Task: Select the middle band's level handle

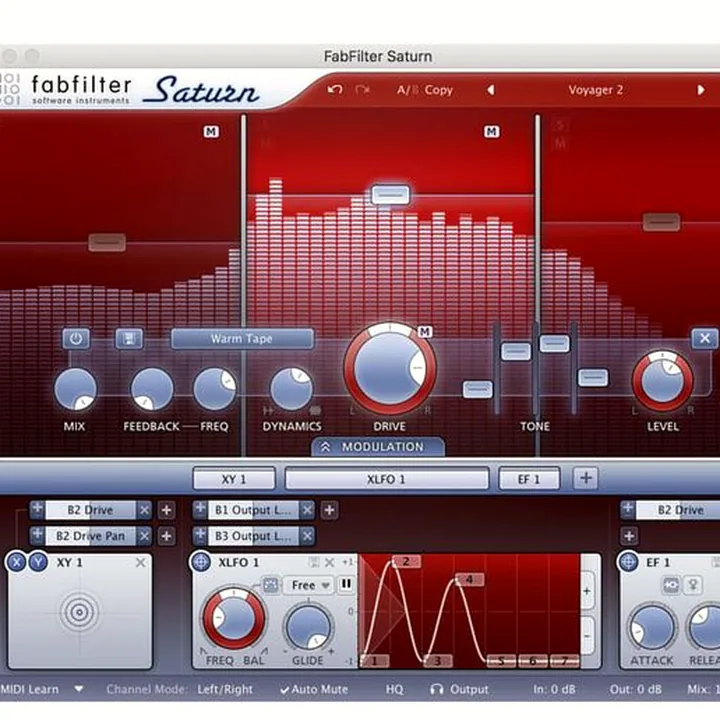Action: point(390,195)
